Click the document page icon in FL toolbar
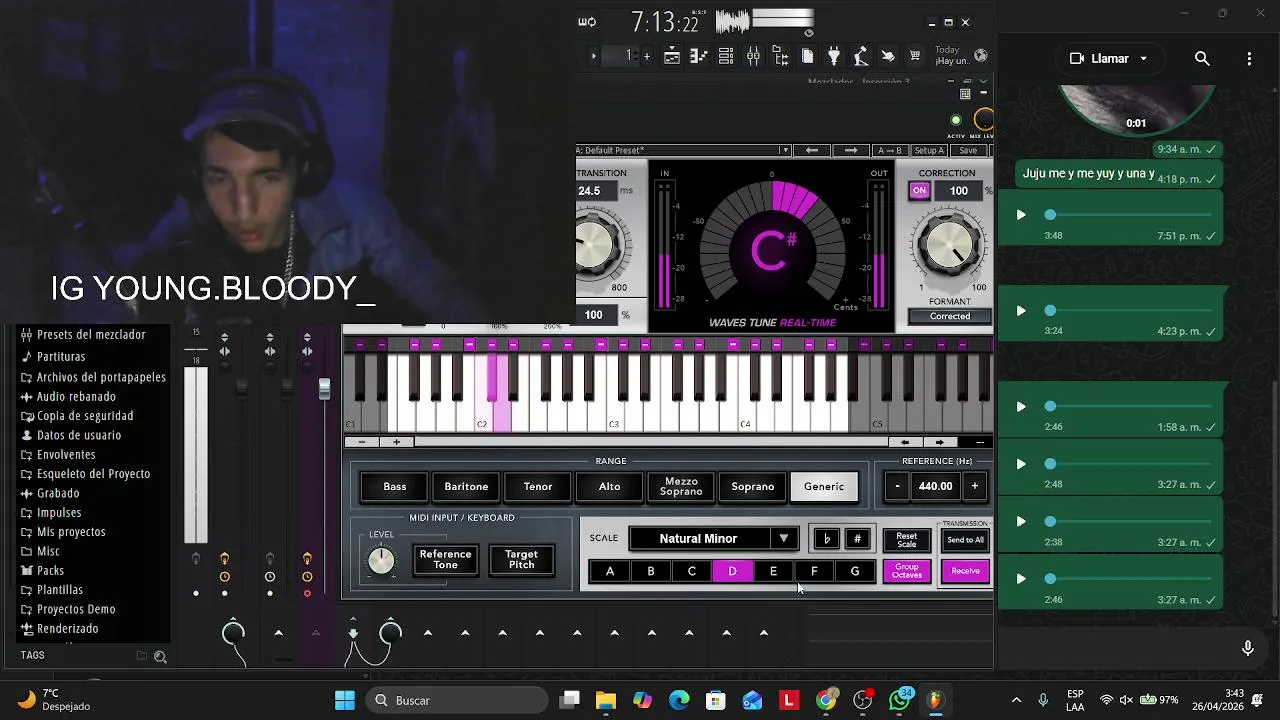The height and width of the screenshot is (720, 1280). pos(807,56)
